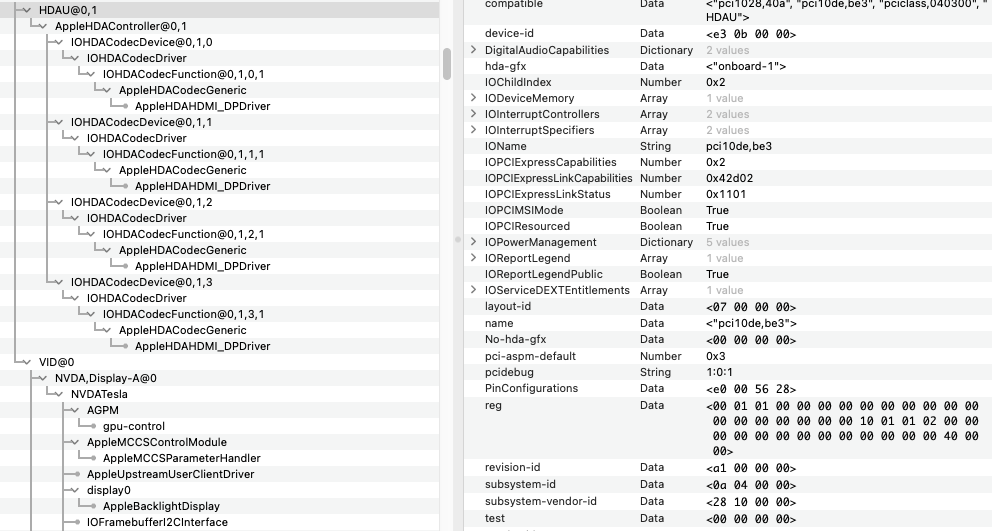
Task: Select IOFramebufferI2CInterface entry
Action: [158, 522]
